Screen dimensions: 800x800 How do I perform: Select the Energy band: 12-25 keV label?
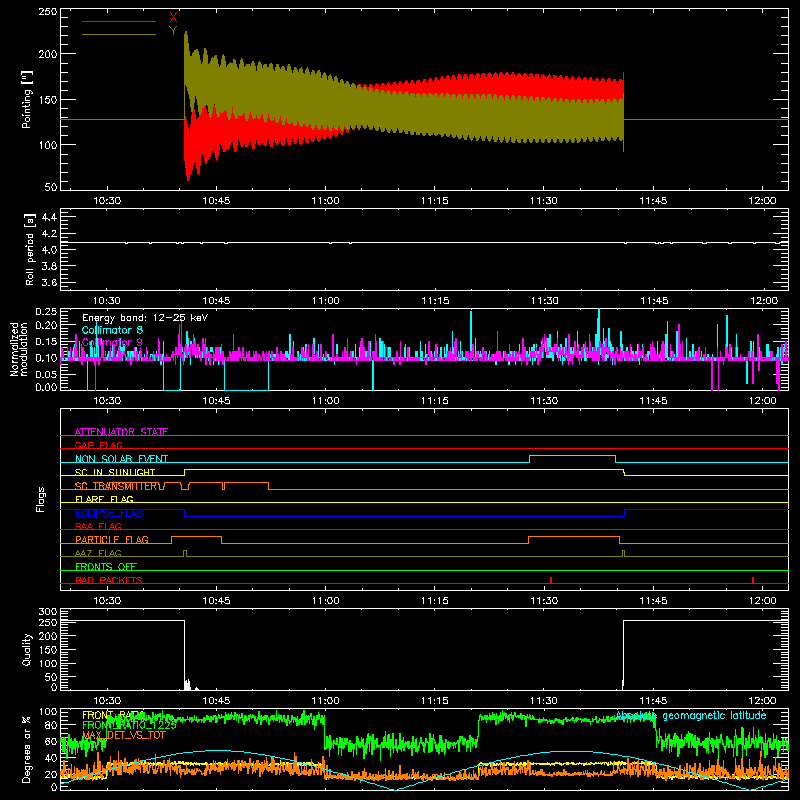145,318
